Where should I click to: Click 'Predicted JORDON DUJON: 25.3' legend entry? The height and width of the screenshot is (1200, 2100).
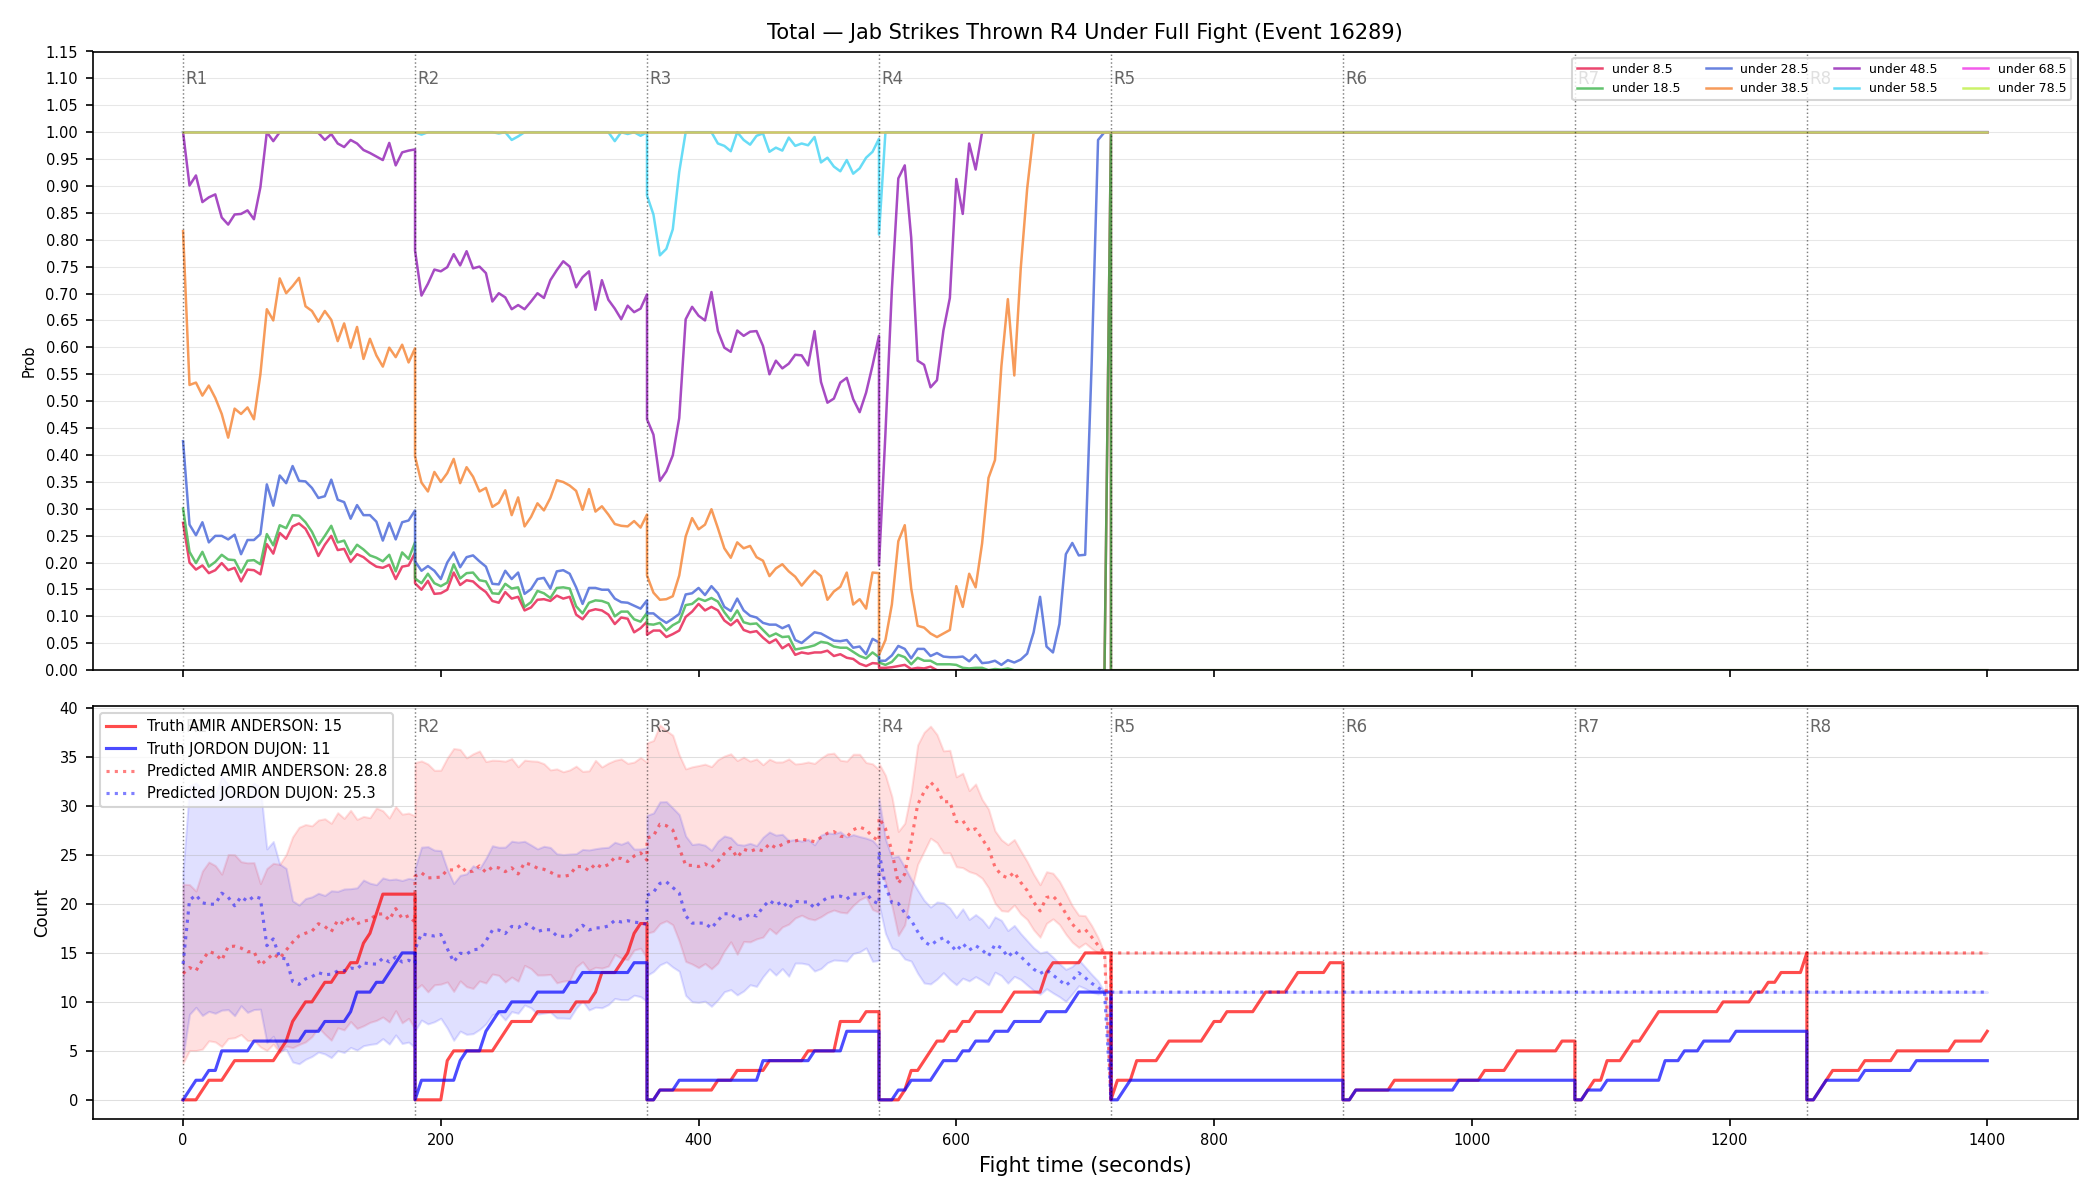[240, 793]
